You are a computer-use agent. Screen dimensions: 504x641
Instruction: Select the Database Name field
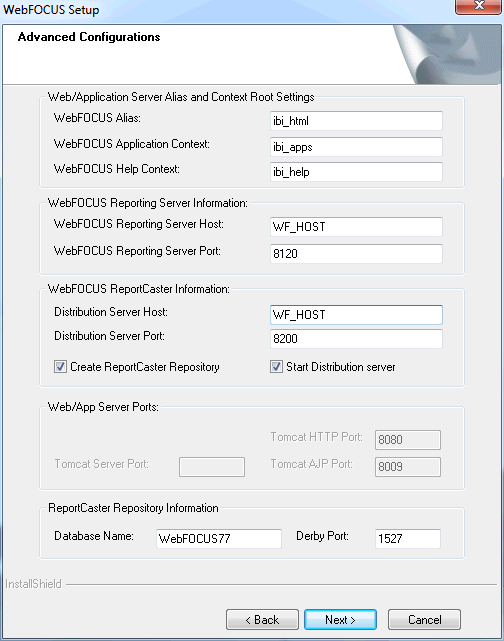pyautogui.click(x=219, y=538)
